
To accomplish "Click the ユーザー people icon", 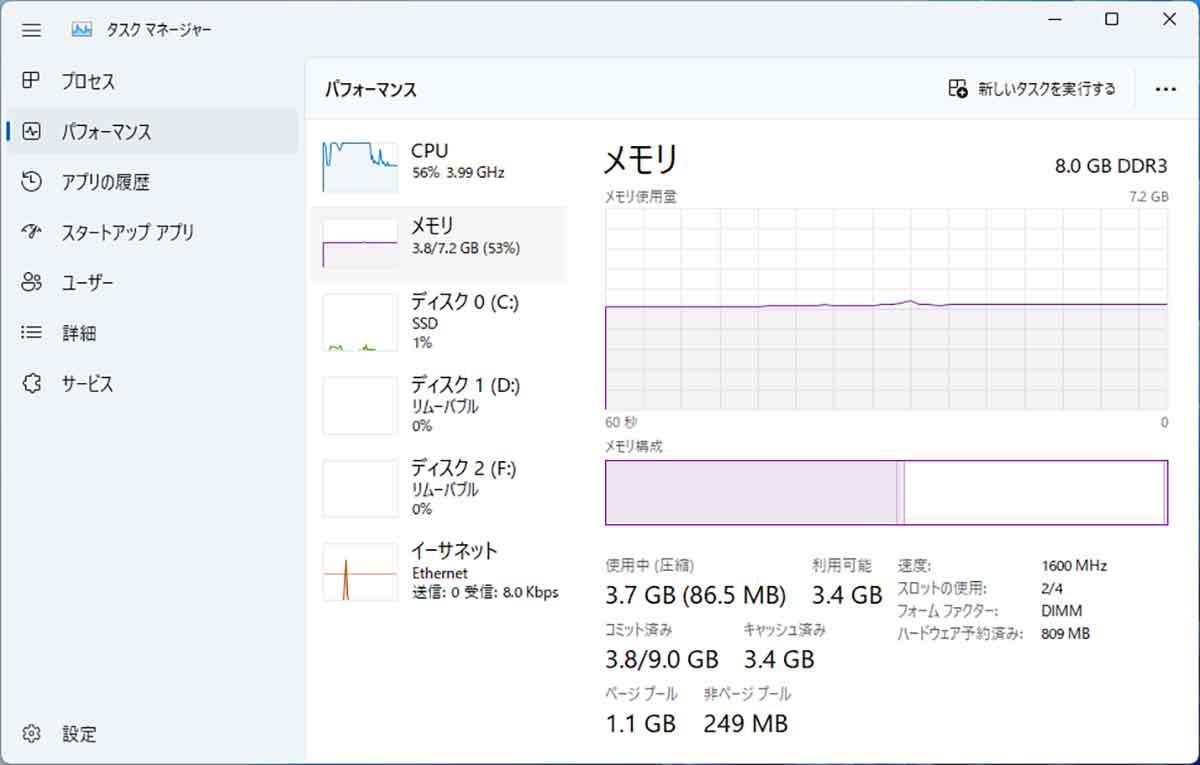I will 31,283.
